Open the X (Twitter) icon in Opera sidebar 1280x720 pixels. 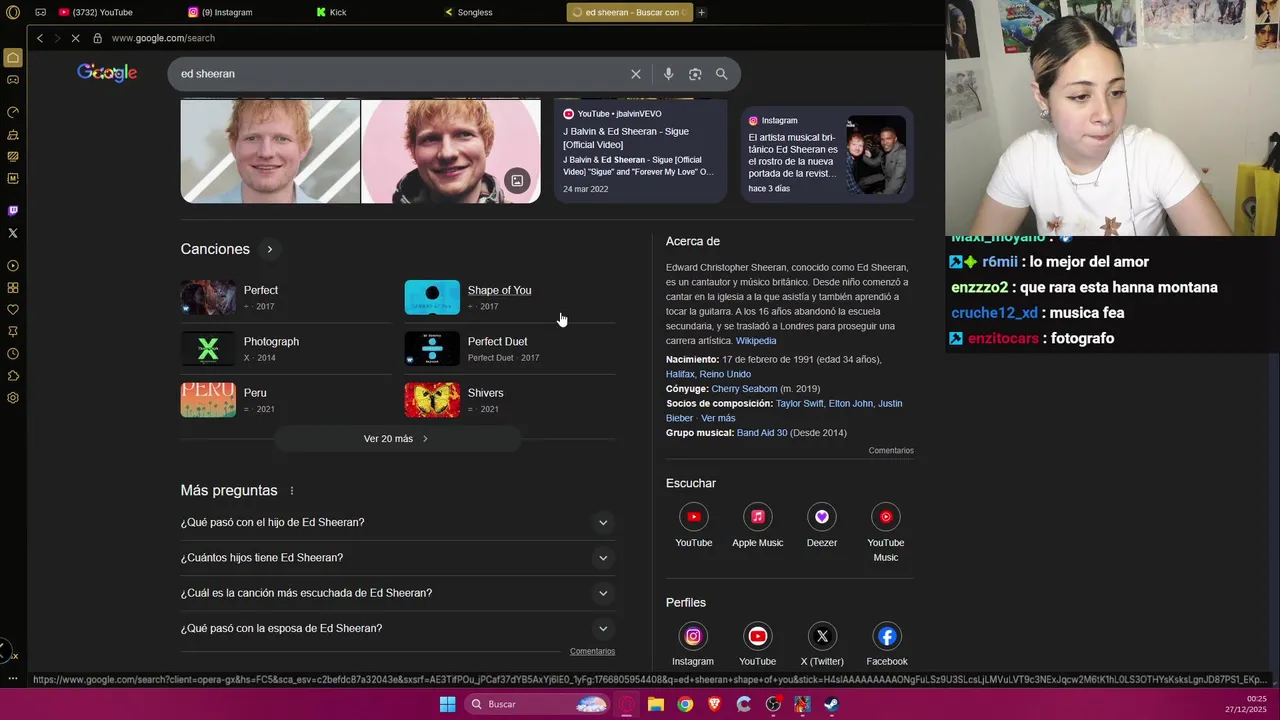point(13,233)
